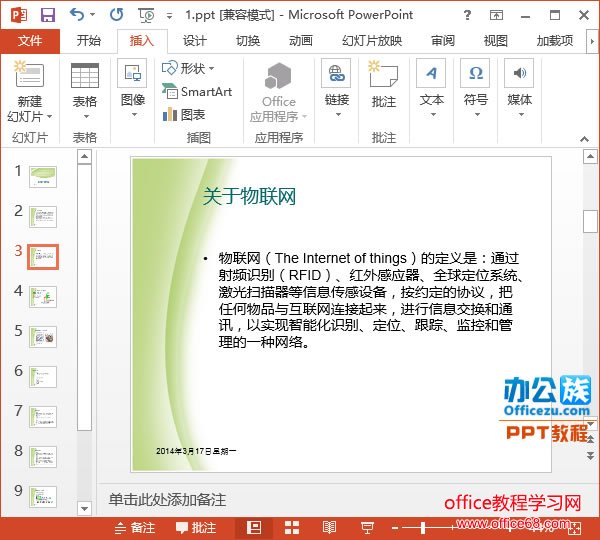Click the slide area scroll up arrow
Screen dimensions: 600x540
coord(590,157)
